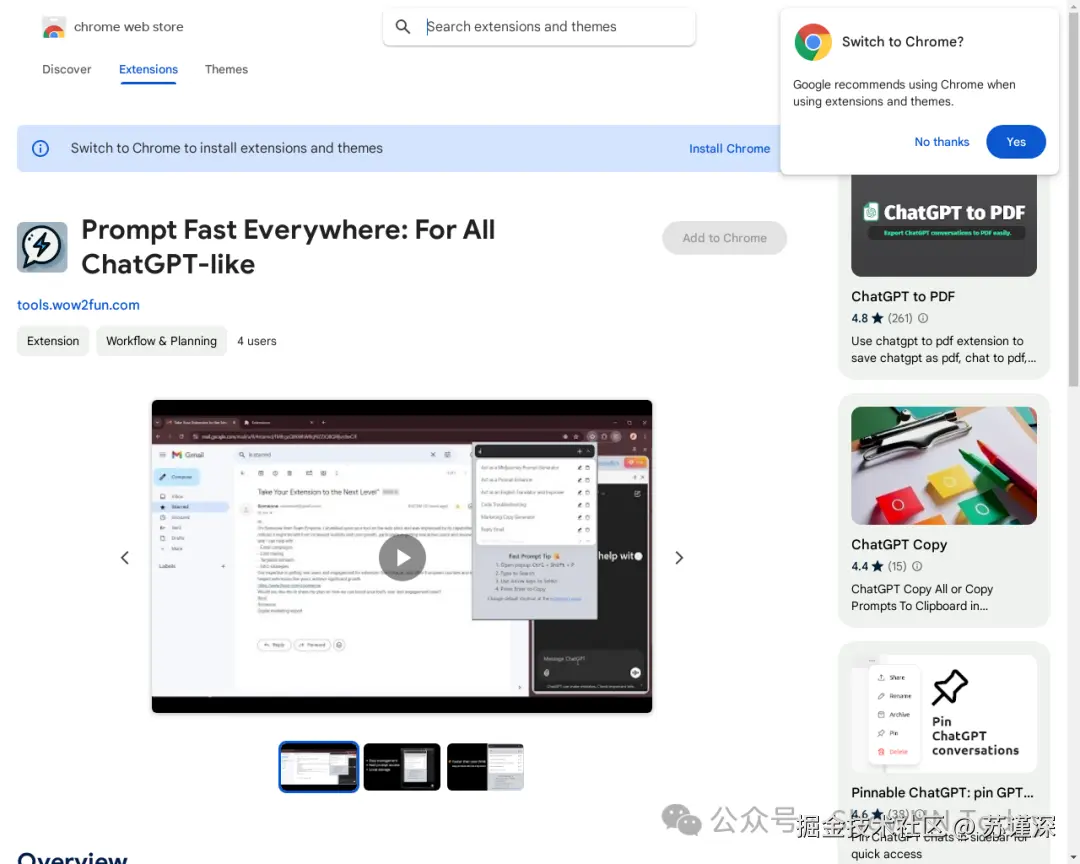
Task: Open the ChatGPT to PDF banner image
Action: [944, 225]
